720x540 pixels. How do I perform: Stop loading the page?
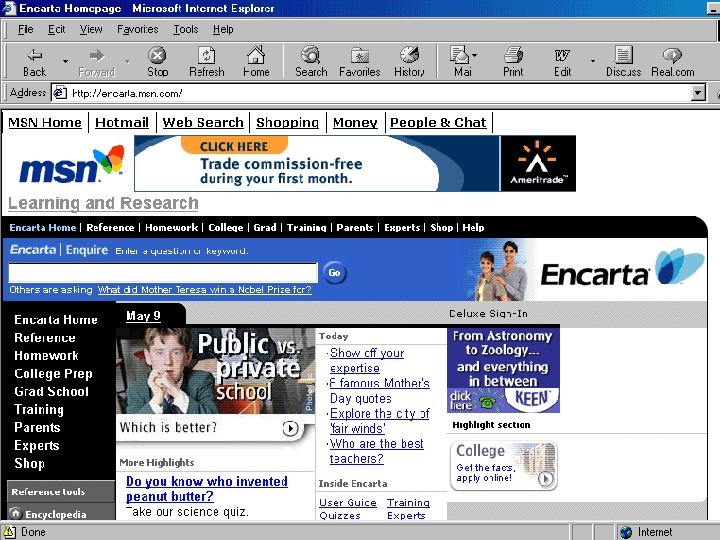pos(158,62)
